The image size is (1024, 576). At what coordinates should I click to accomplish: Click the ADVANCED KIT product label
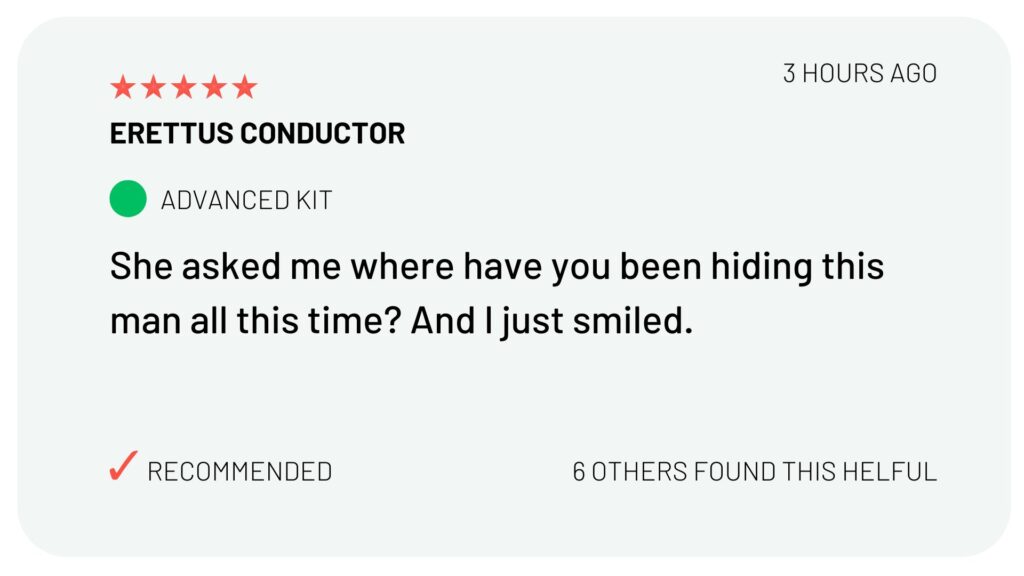(x=246, y=200)
